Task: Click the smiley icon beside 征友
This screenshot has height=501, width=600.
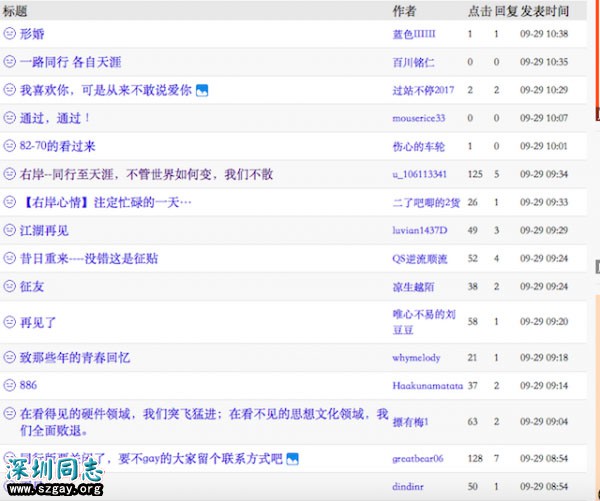Action: click(10, 286)
